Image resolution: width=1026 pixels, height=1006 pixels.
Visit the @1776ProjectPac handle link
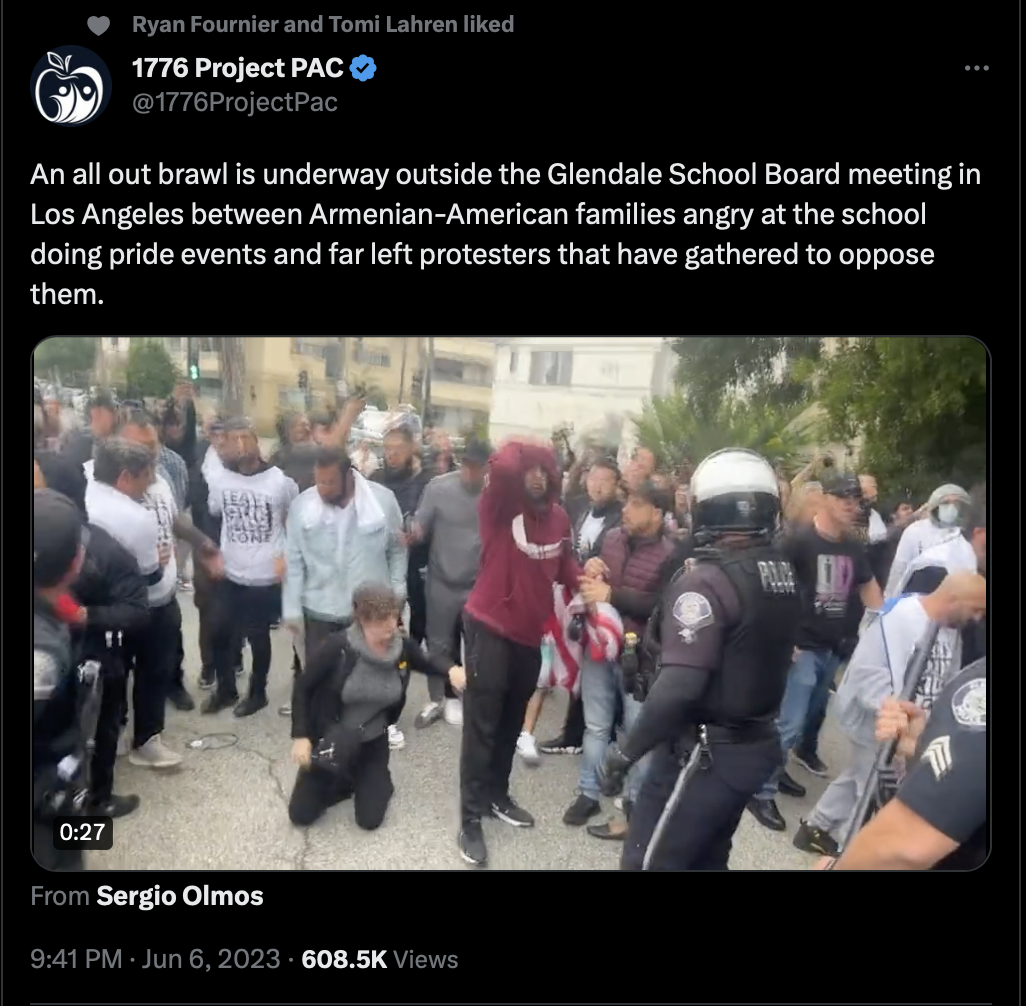235,102
